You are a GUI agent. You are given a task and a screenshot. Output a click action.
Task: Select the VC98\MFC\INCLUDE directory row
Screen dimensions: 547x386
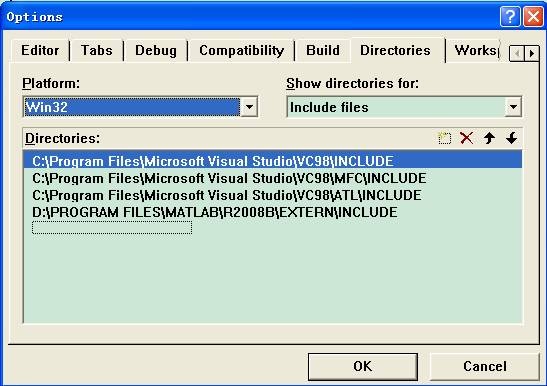point(273,178)
